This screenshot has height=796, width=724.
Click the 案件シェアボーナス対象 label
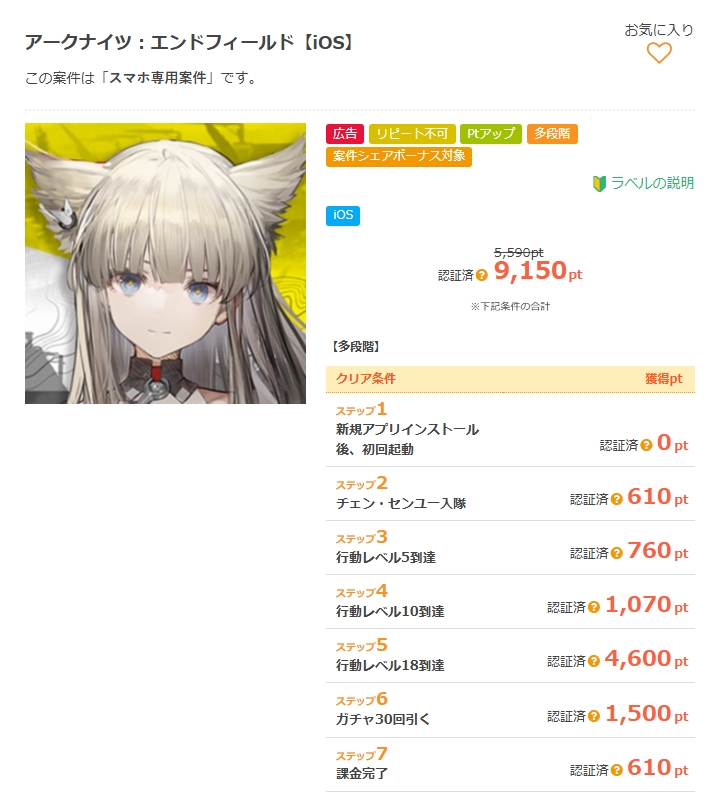[399, 156]
